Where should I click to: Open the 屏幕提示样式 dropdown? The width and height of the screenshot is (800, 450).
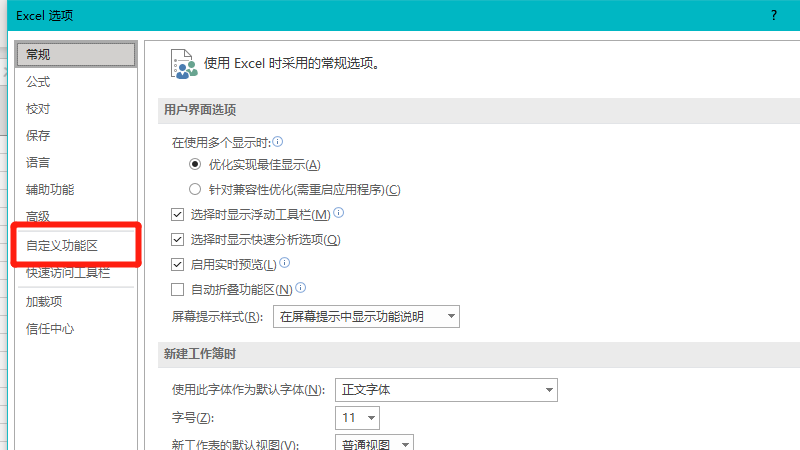point(365,317)
